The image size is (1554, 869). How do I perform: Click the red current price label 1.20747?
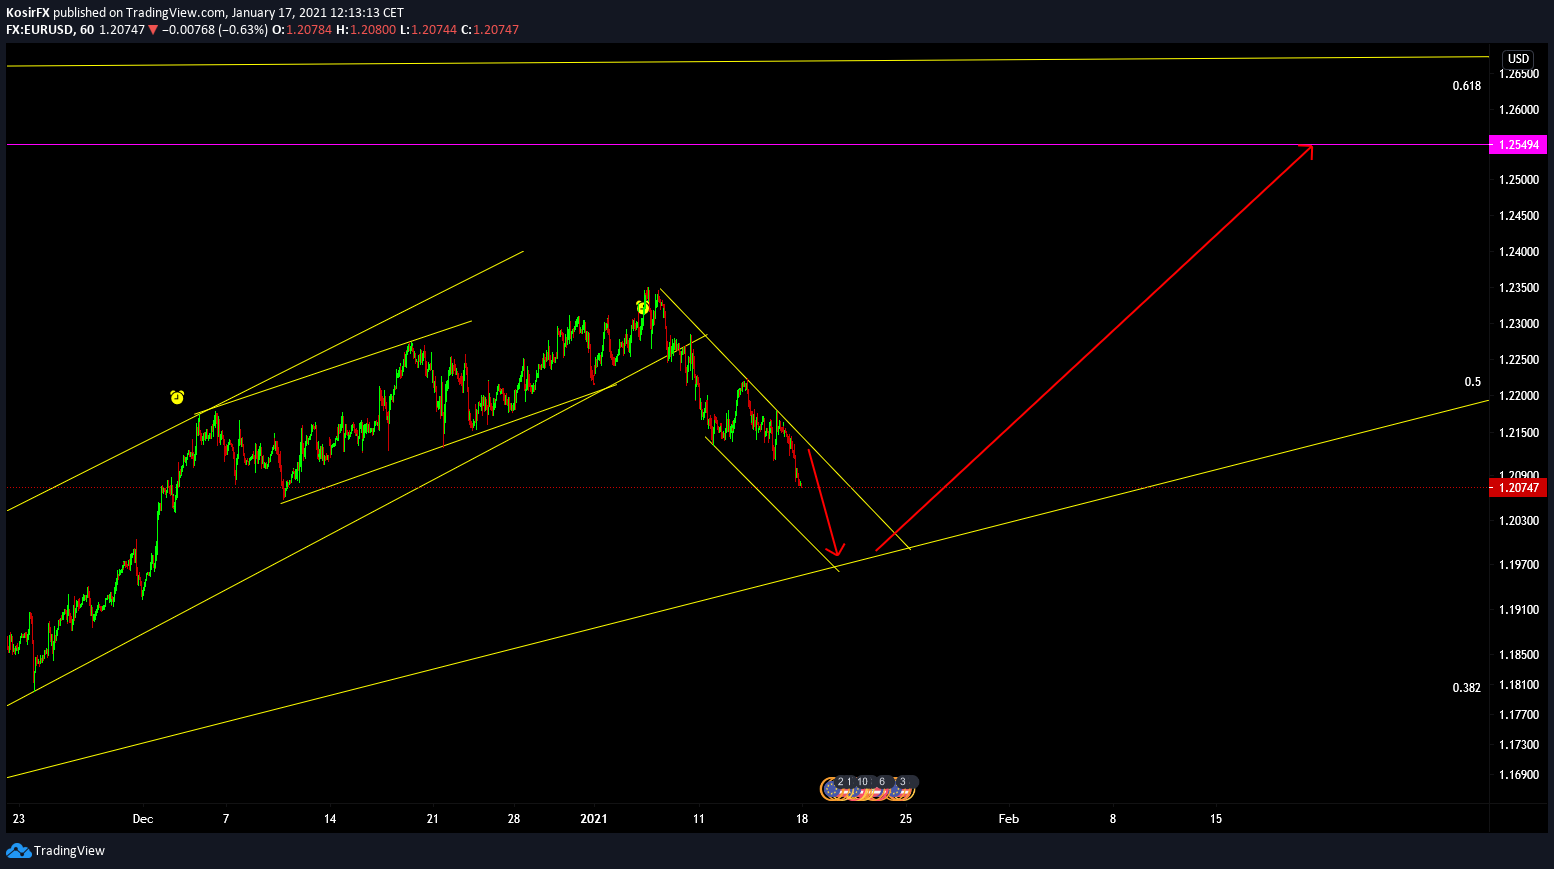coord(1518,488)
